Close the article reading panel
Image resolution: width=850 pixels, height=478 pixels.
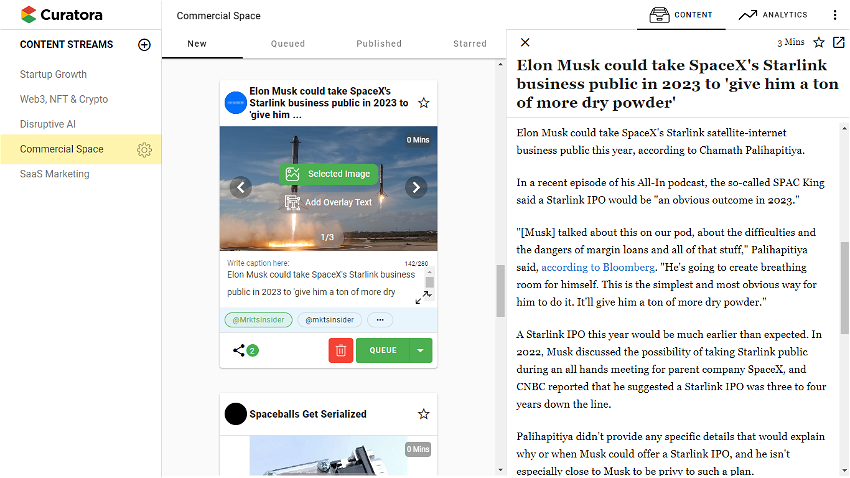[x=525, y=42]
